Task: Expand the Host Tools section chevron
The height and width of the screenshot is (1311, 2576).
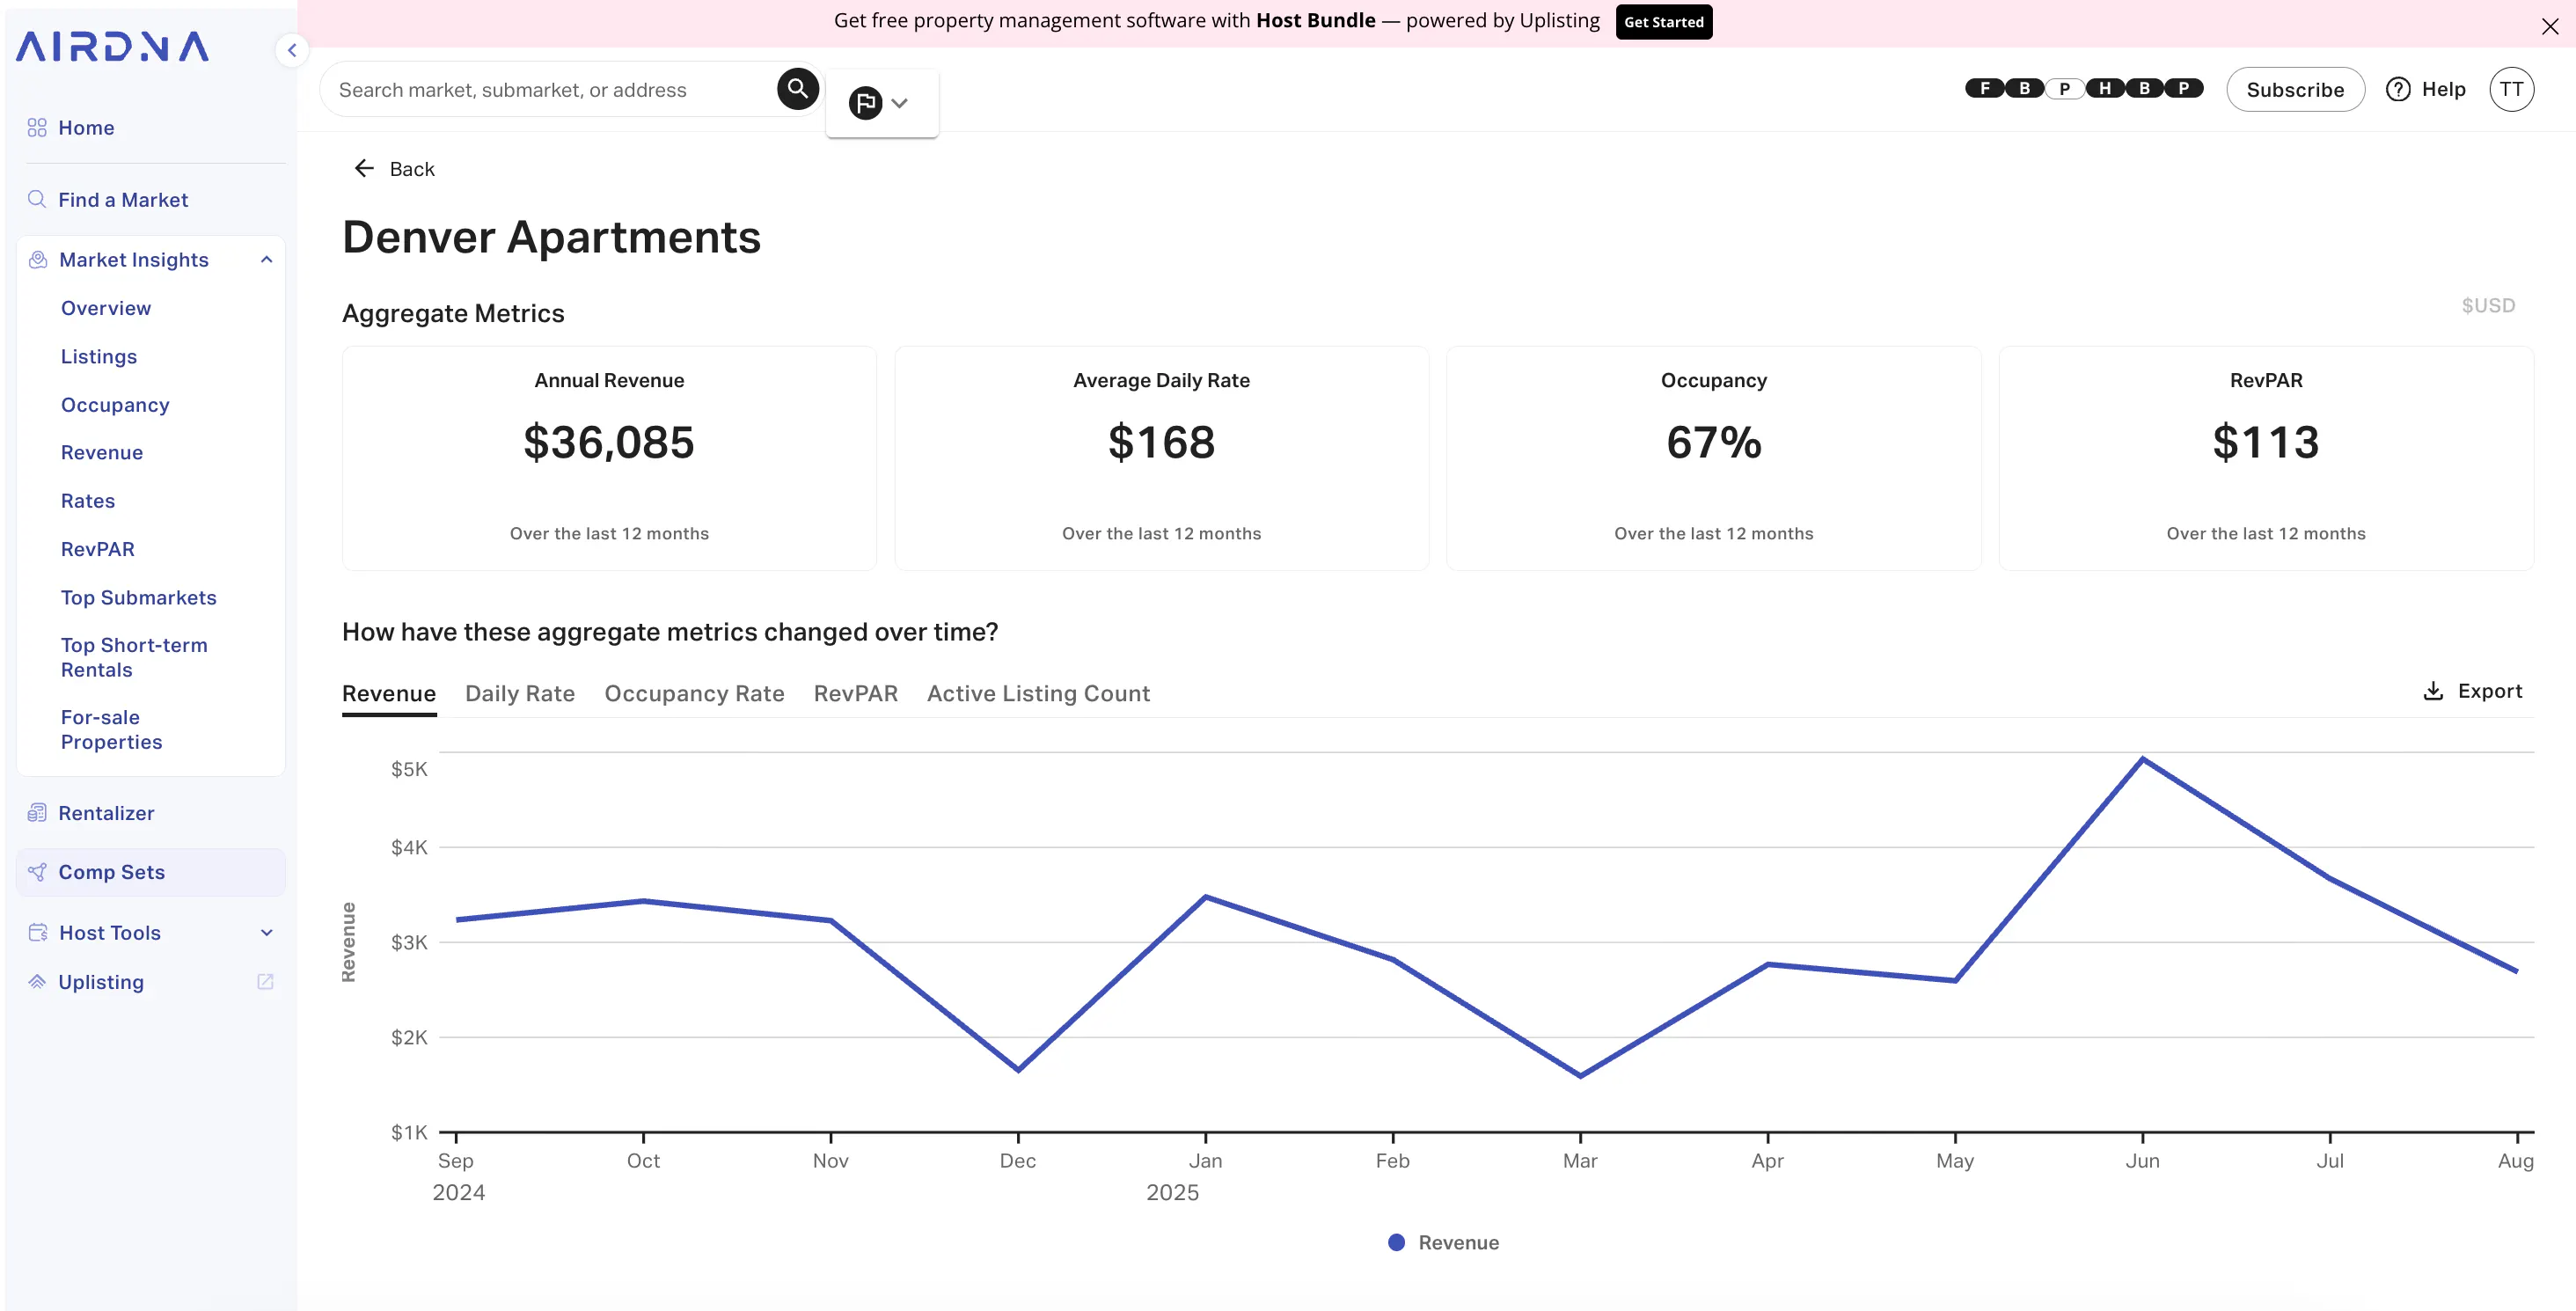Action: click(x=266, y=933)
